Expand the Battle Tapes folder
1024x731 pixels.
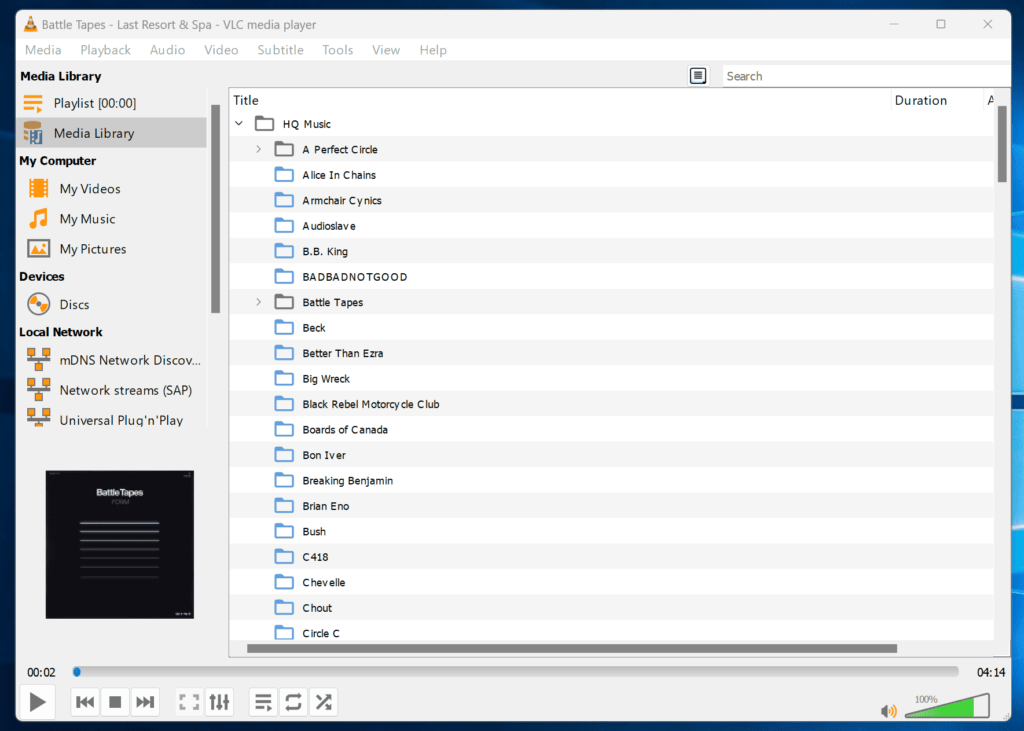[x=258, y=301]
